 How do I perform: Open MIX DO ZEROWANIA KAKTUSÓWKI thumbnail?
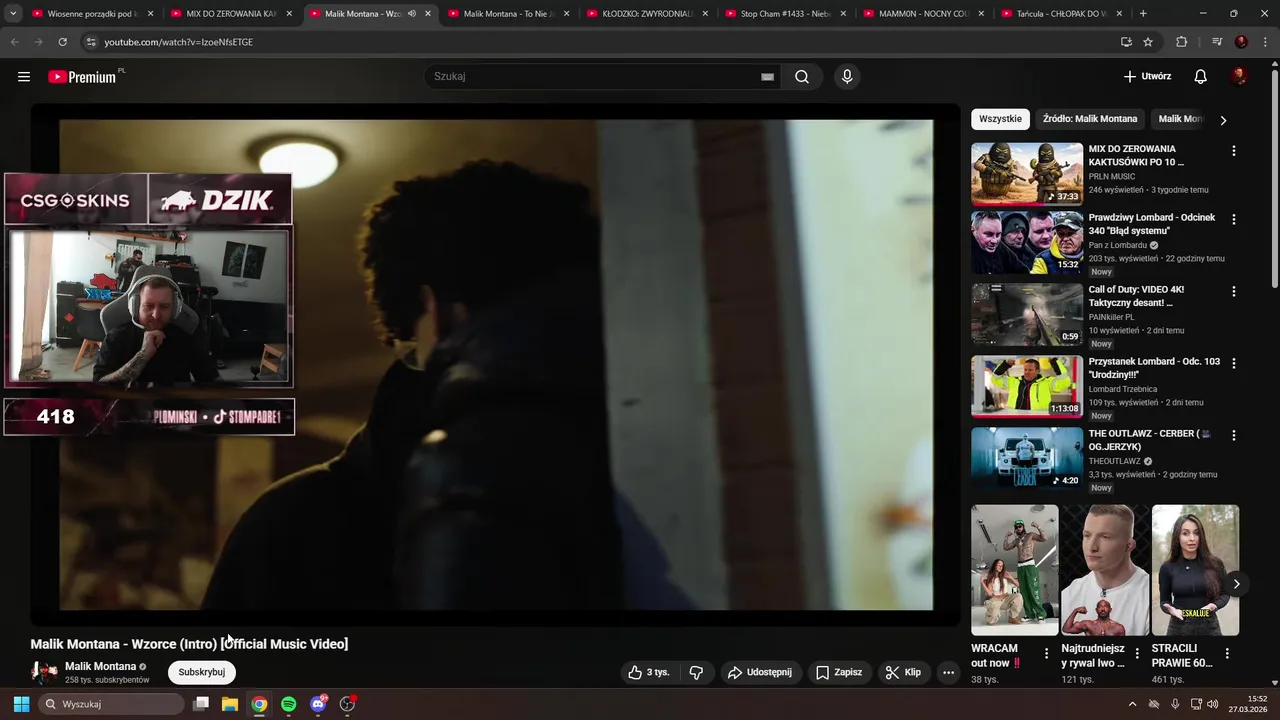[1027, 174]
